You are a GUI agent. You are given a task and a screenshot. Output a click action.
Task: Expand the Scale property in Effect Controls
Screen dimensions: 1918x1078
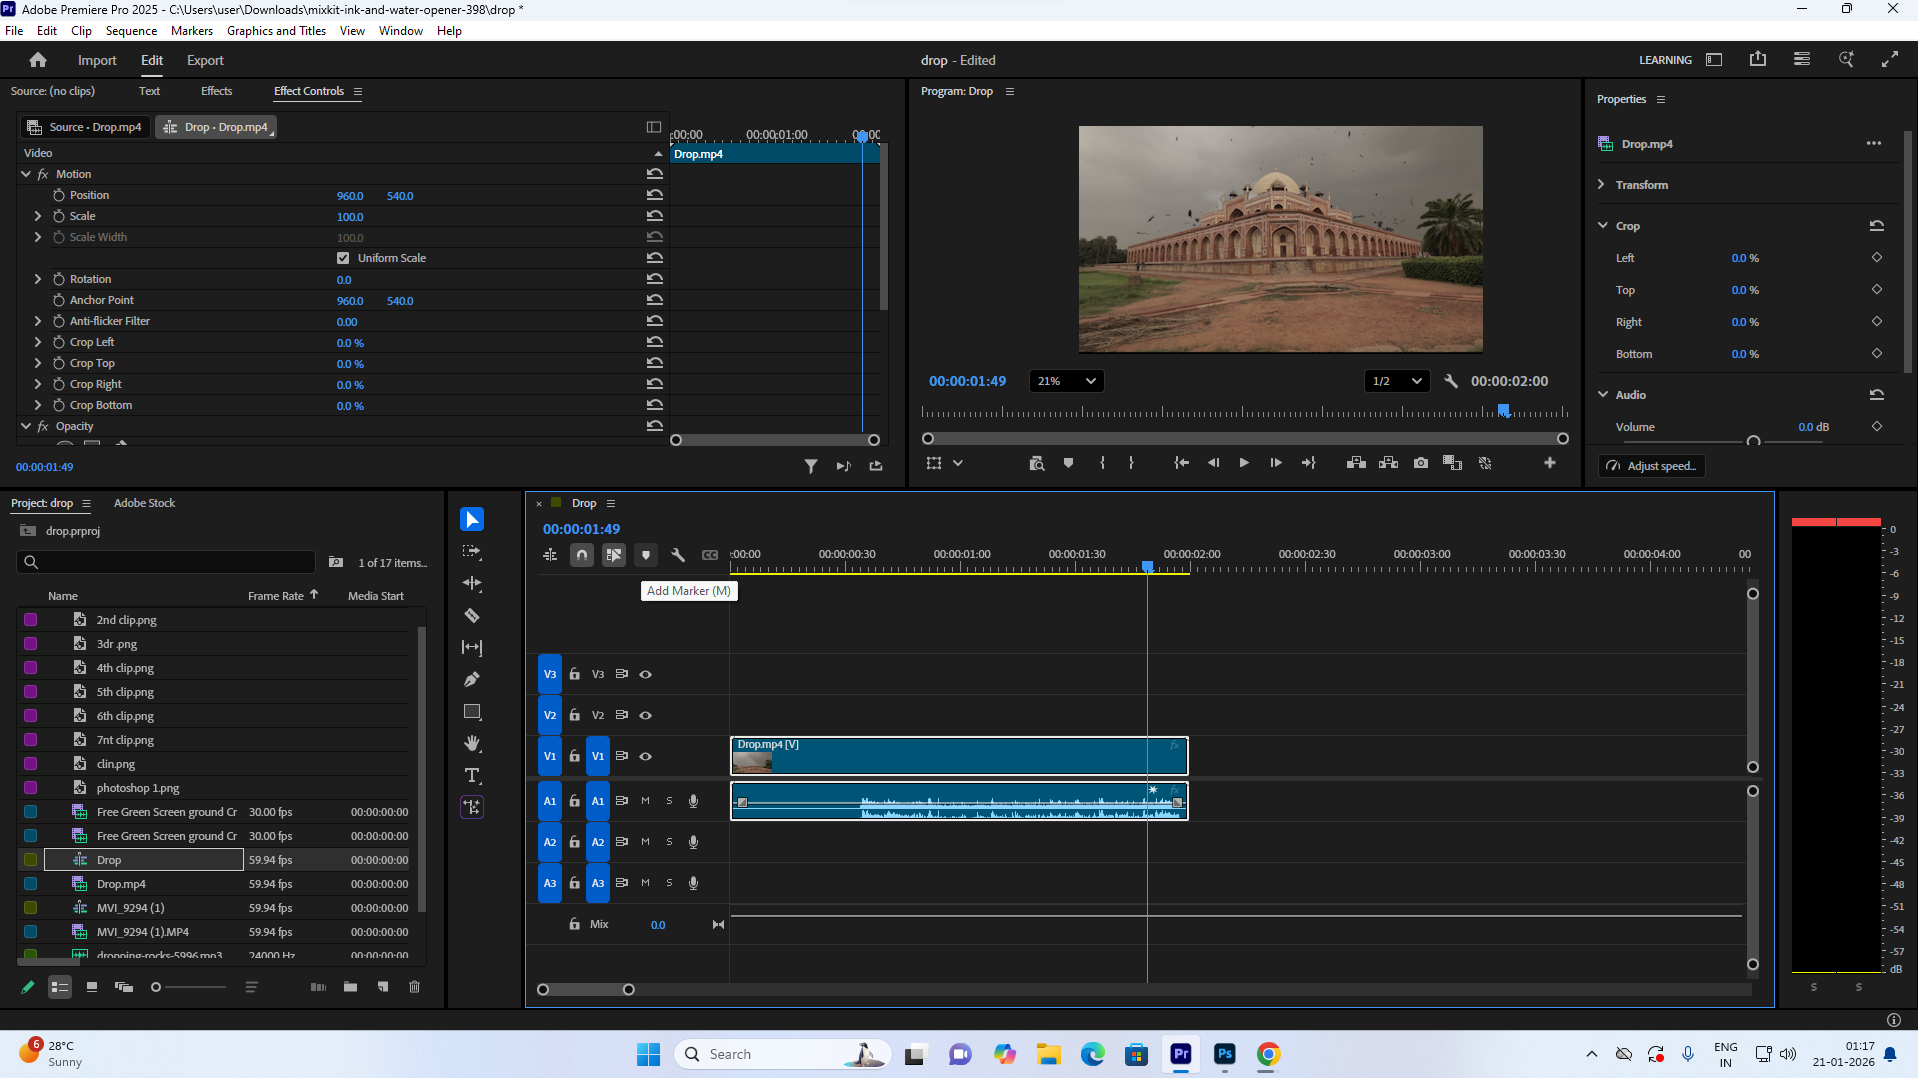[x=38, y=216]
